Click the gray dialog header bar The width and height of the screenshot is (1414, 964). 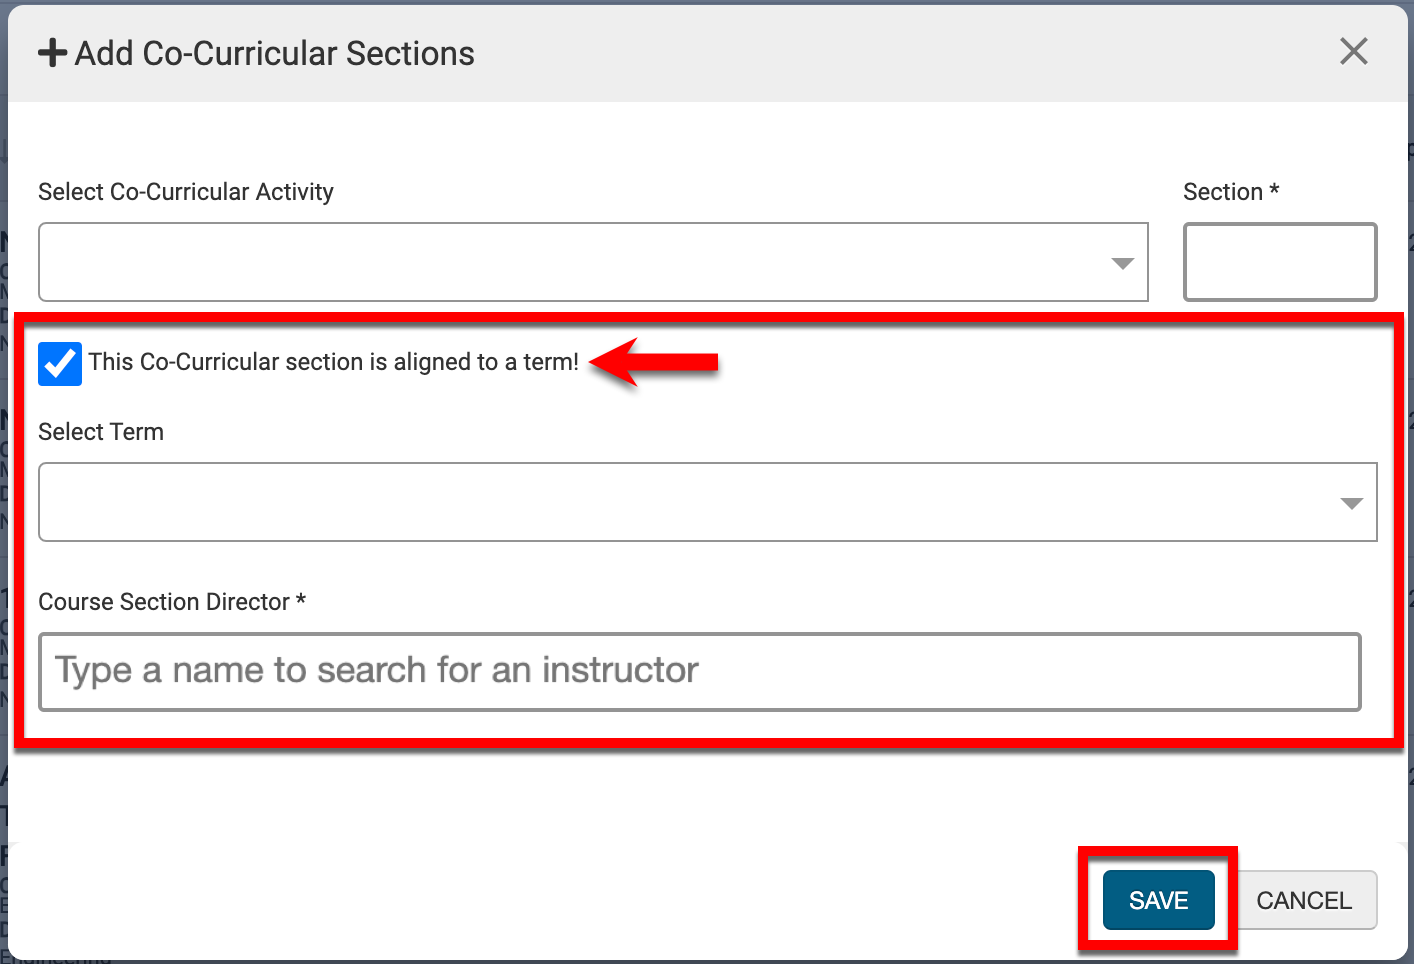(850, 54)
